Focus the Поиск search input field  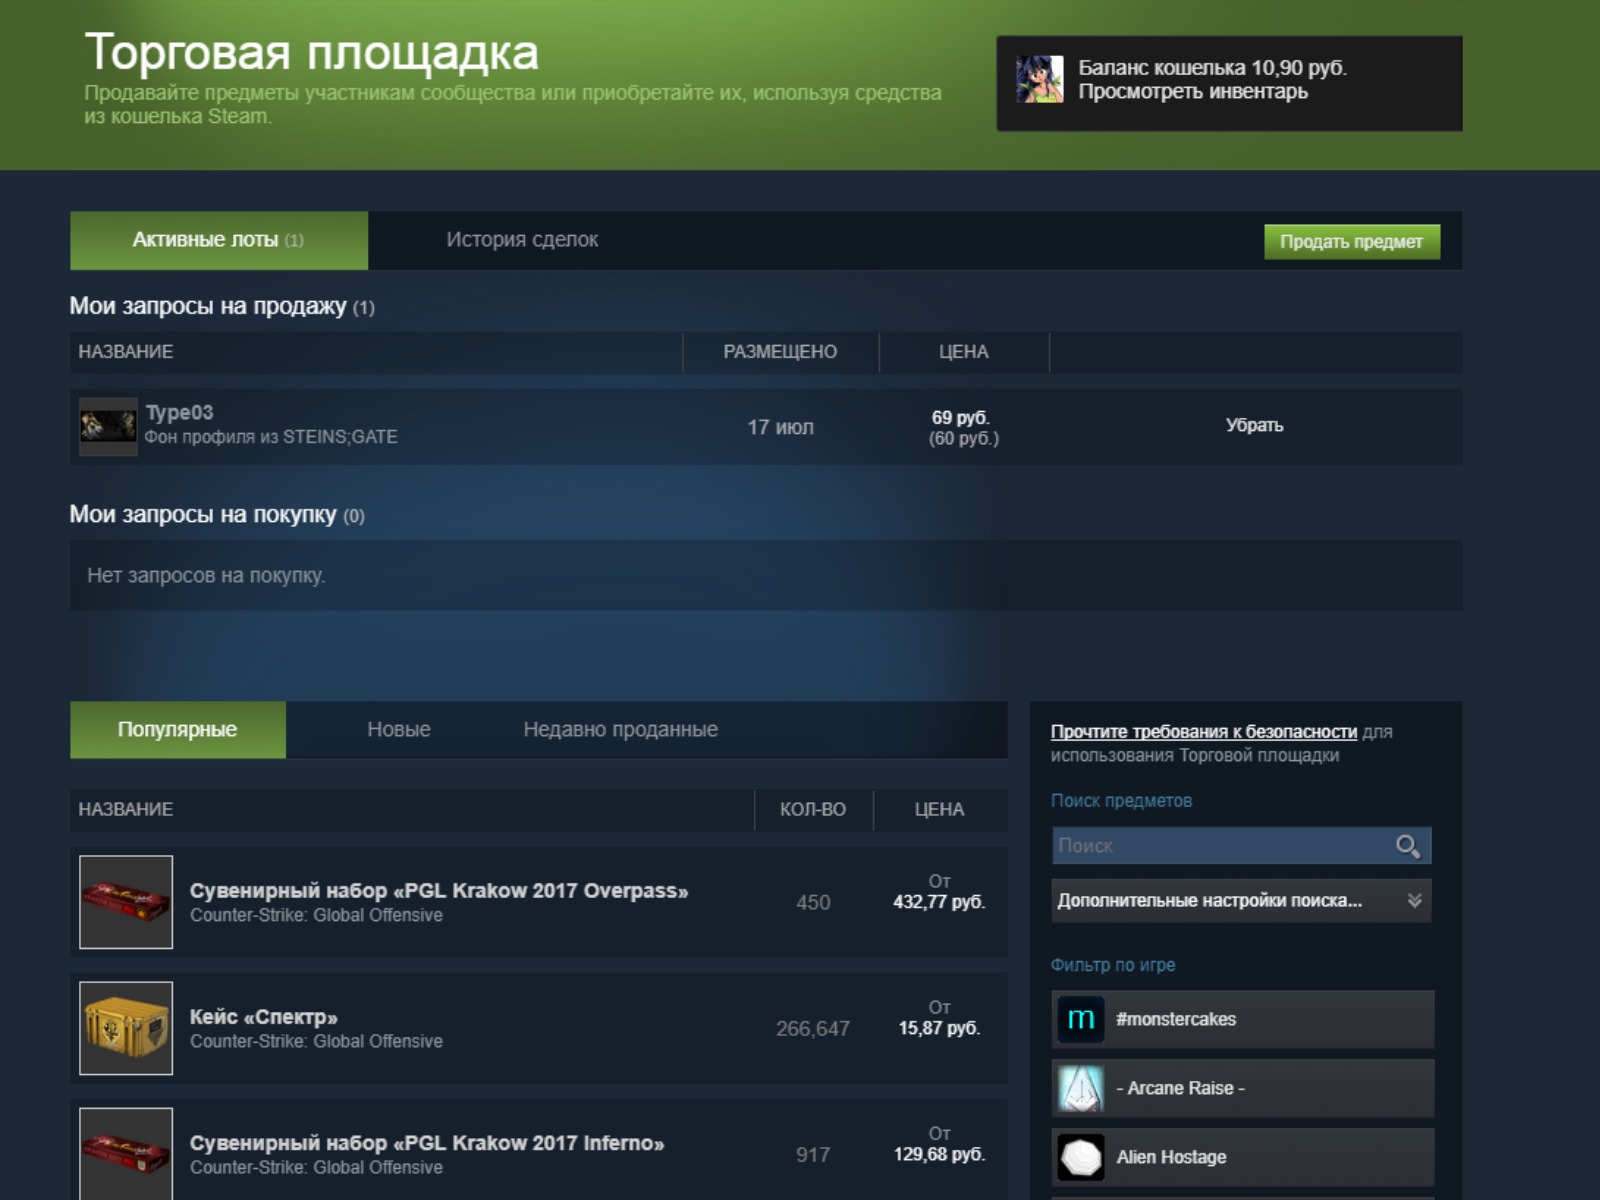coord(1222,846)
